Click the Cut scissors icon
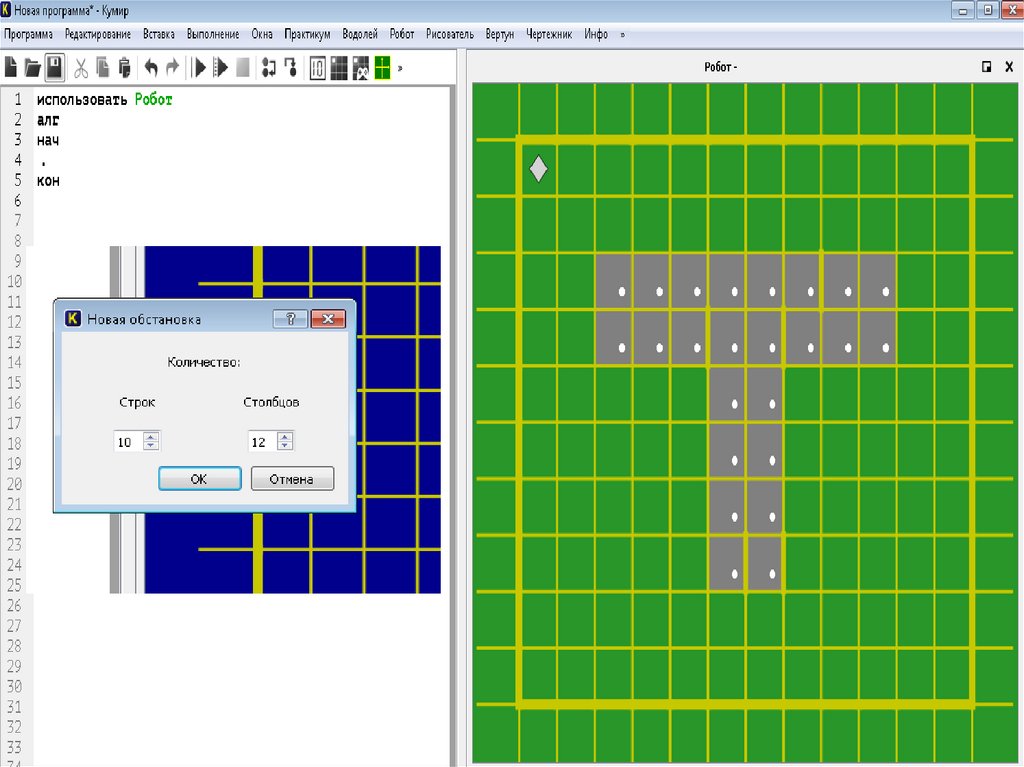 click(81, 68)
